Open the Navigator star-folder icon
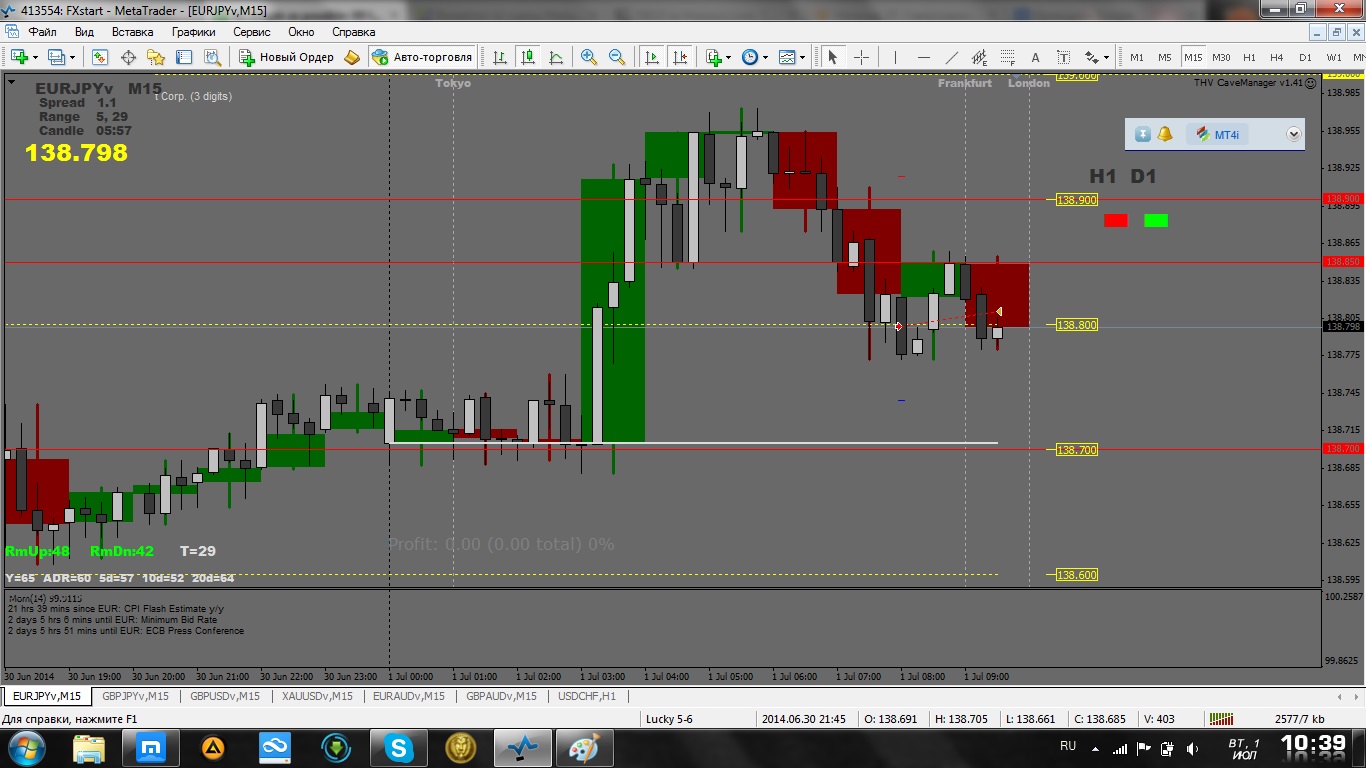 156,57
